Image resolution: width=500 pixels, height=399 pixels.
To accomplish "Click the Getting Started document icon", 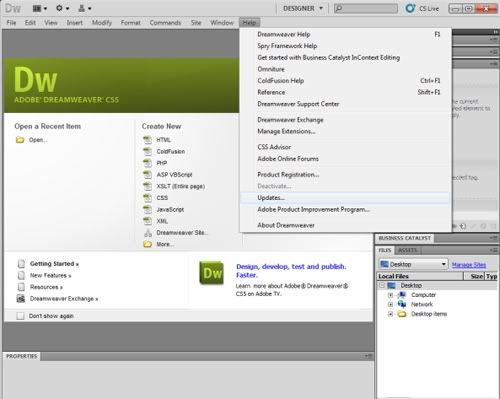I will point(21,264).
